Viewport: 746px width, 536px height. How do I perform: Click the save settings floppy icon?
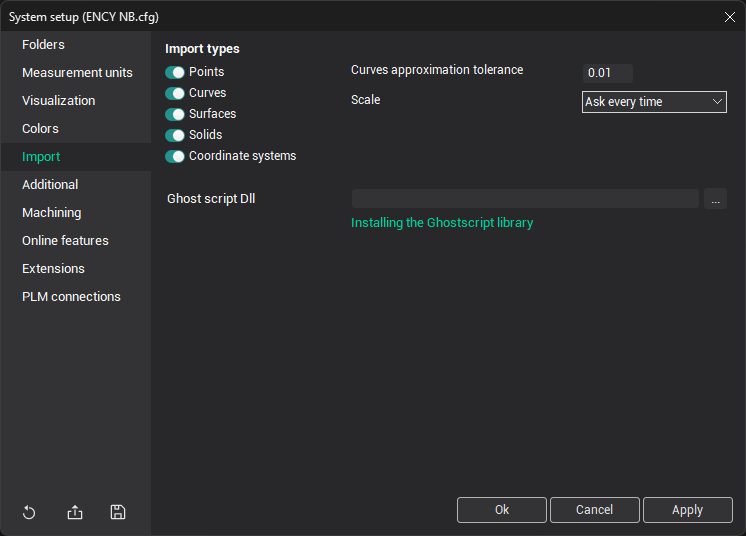118,512
